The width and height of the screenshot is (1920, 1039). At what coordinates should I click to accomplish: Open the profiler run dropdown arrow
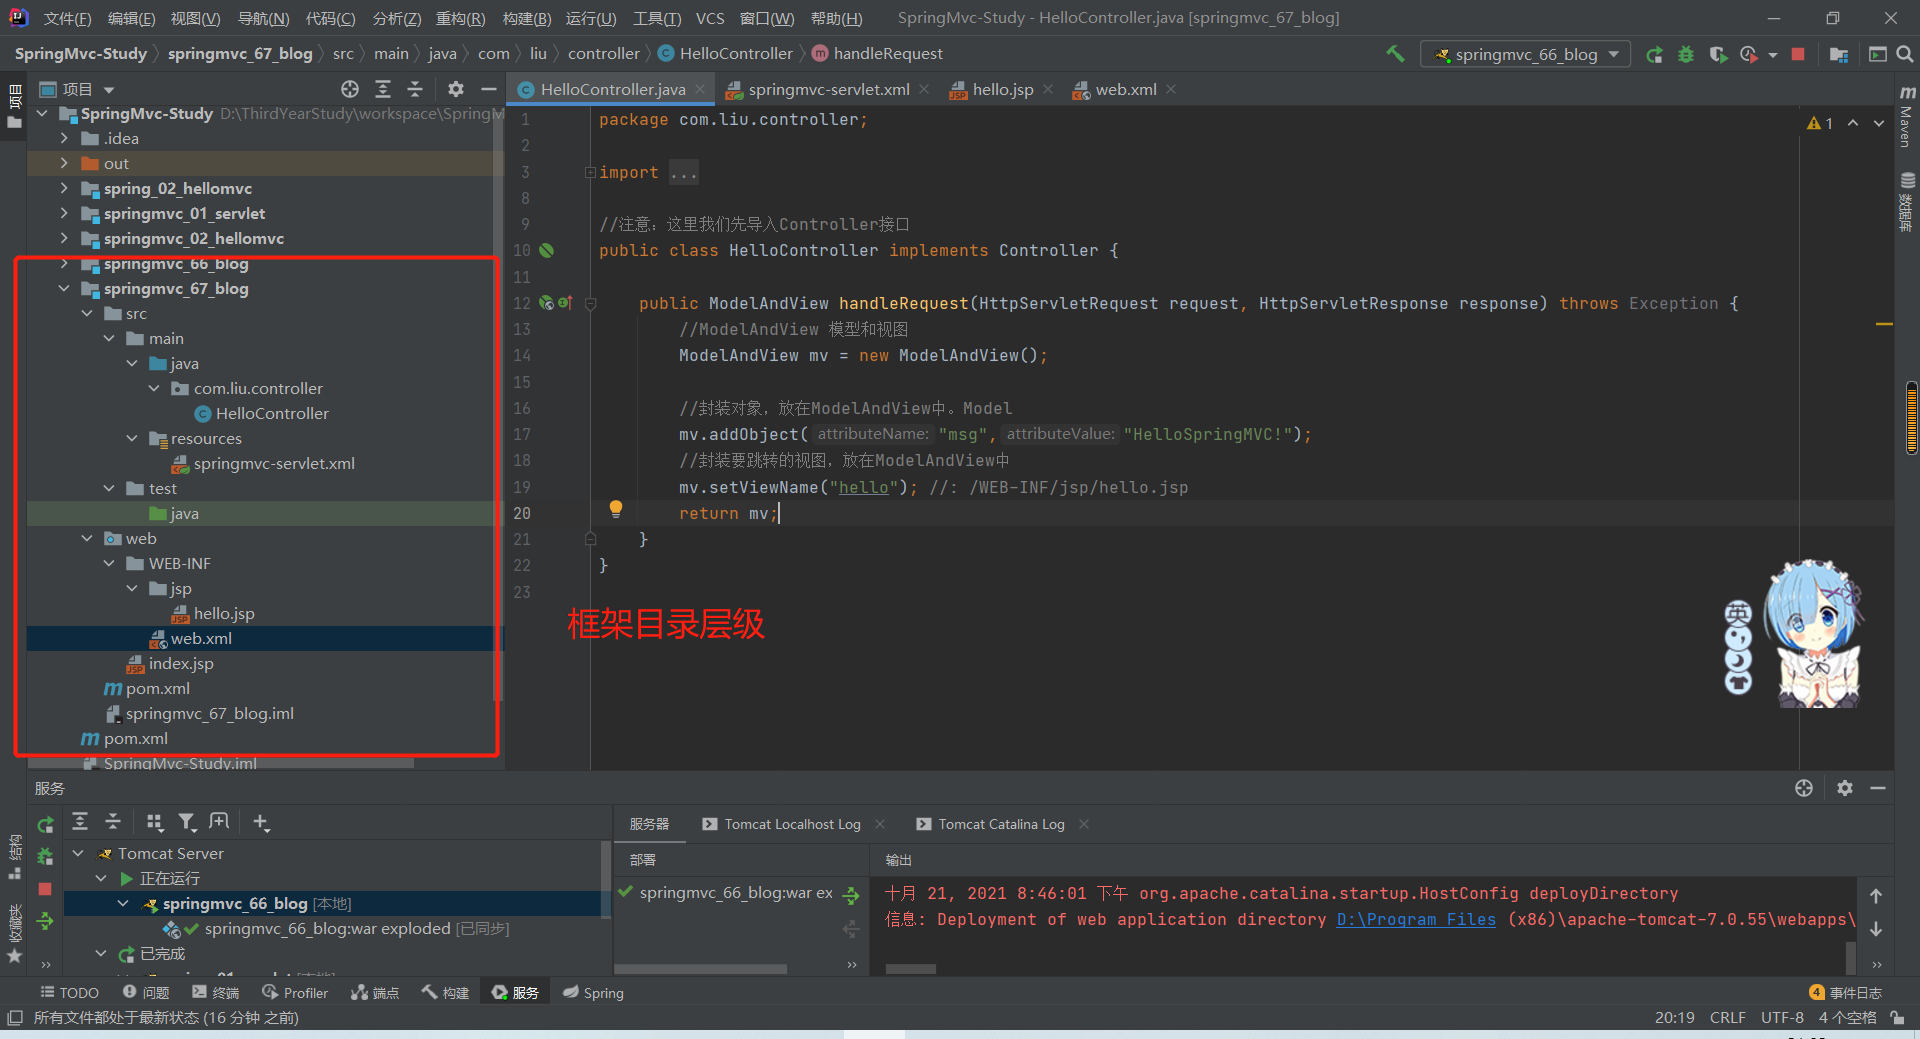point(1773,55)
